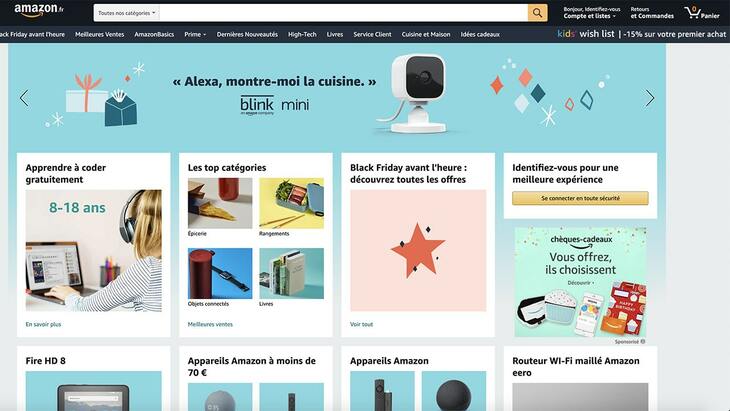This screenshot has height=411, width=730.
Task: Select High-Tech in navigation bar
Action: (302, 34)
